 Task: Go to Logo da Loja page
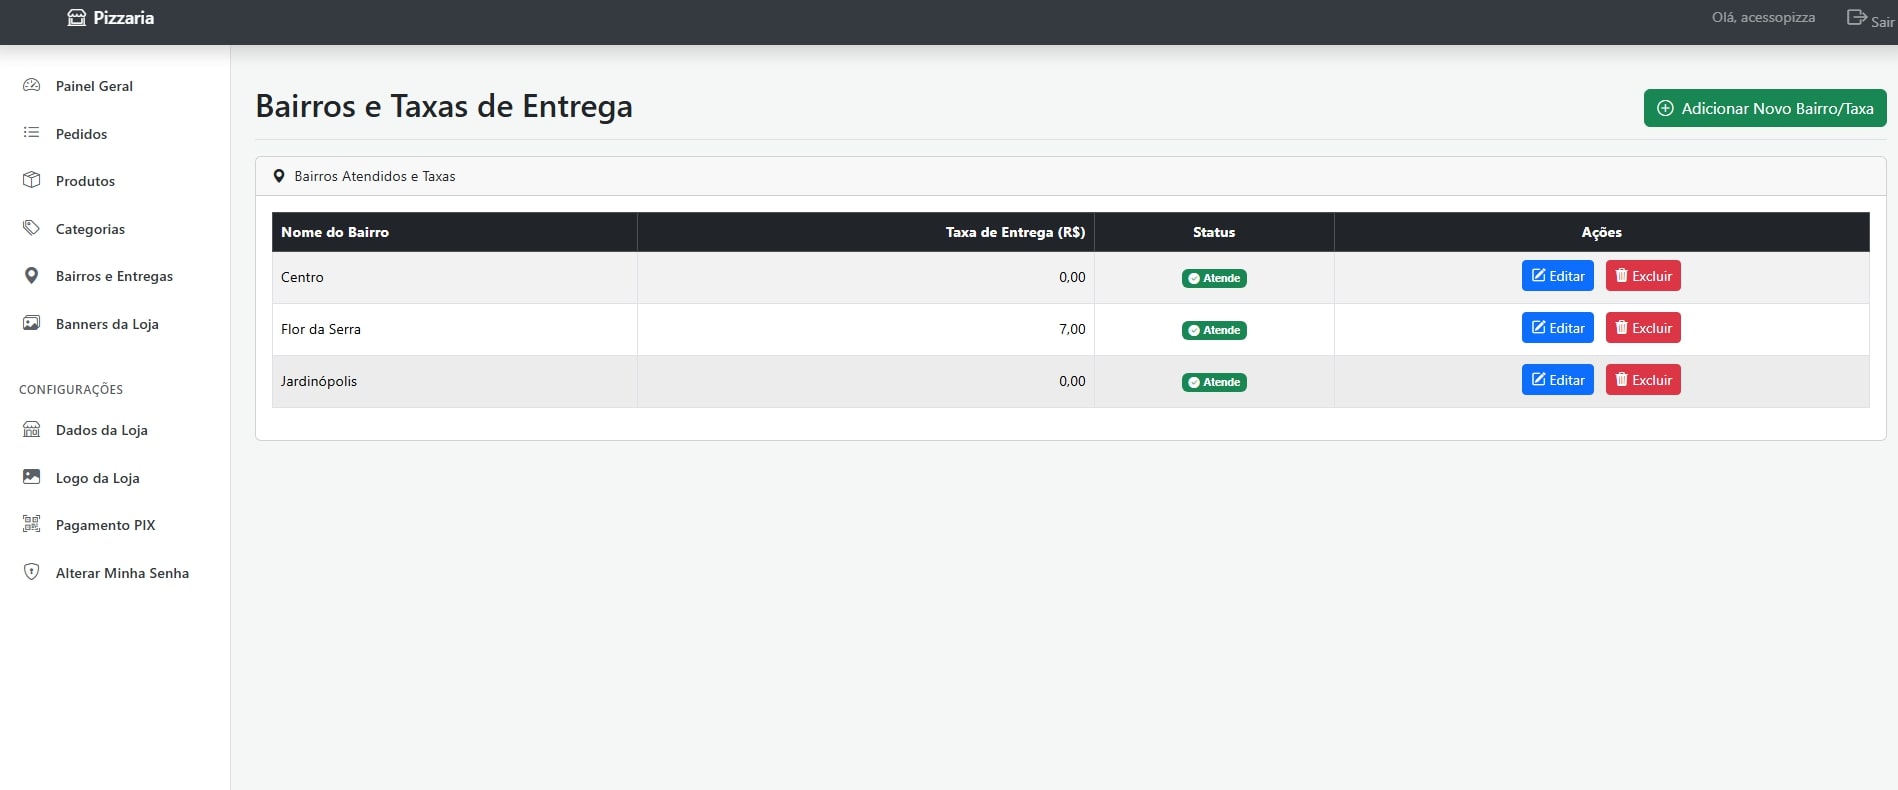[x=97, y=478]
